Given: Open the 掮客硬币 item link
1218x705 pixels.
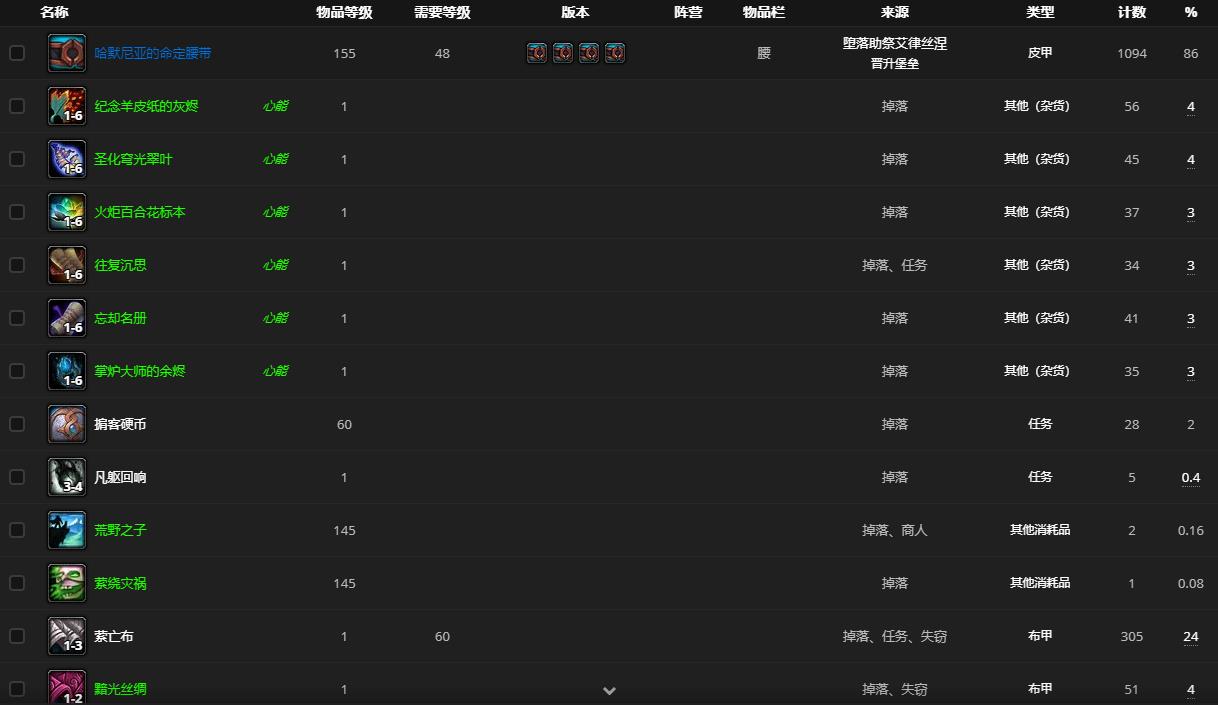Looking at the screenshot, I should 120,424.
